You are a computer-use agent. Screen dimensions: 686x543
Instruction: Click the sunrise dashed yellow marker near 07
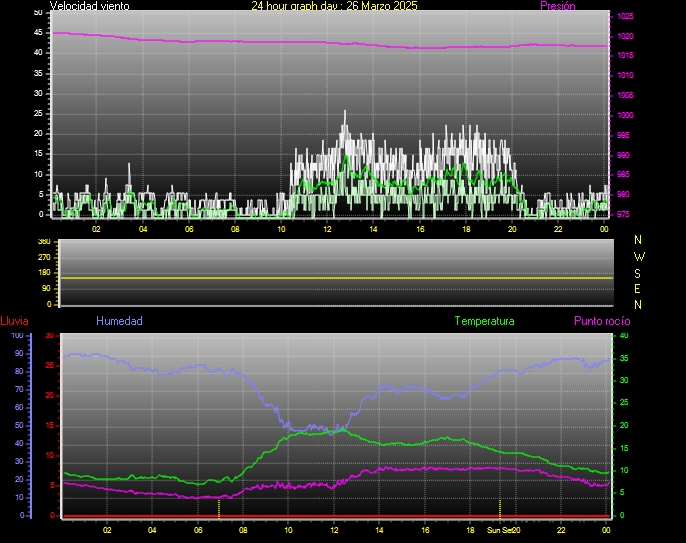[219, 510]
